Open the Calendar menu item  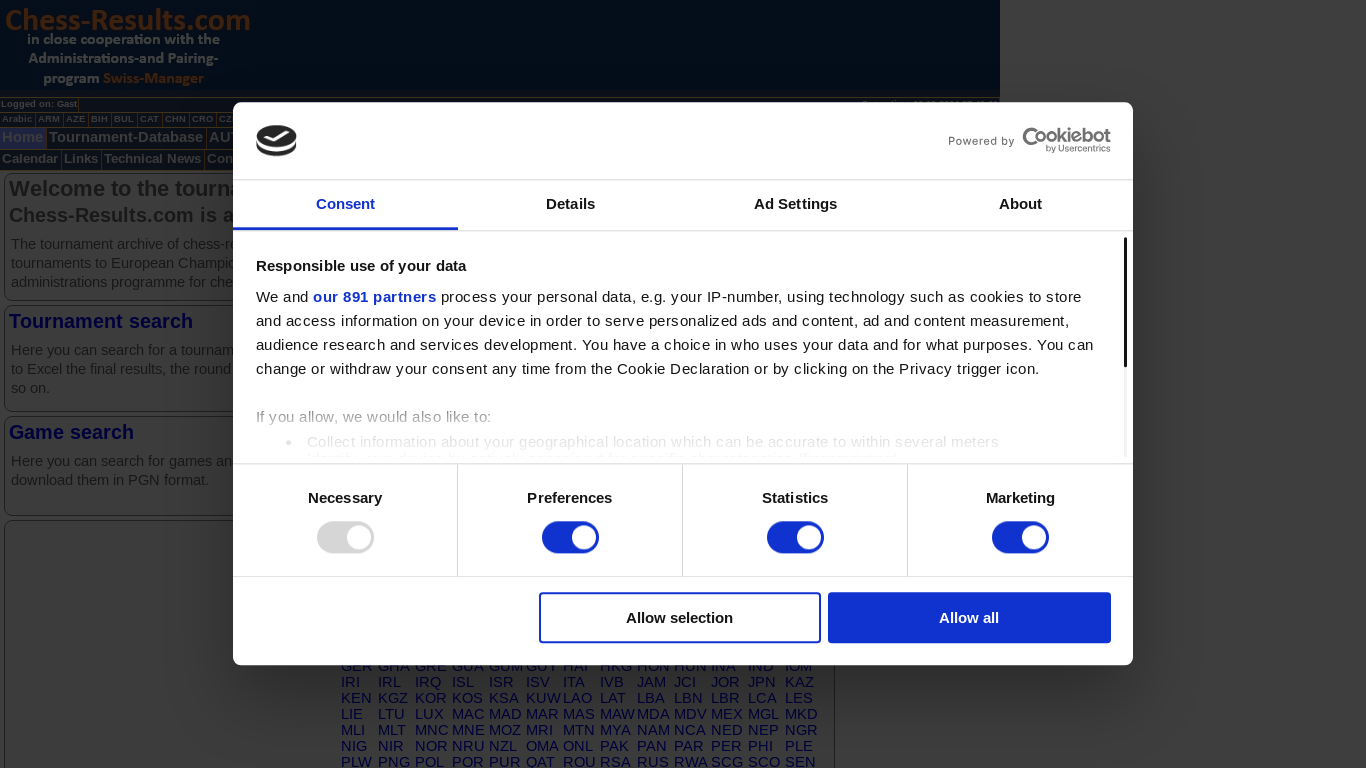coord(30,159)
